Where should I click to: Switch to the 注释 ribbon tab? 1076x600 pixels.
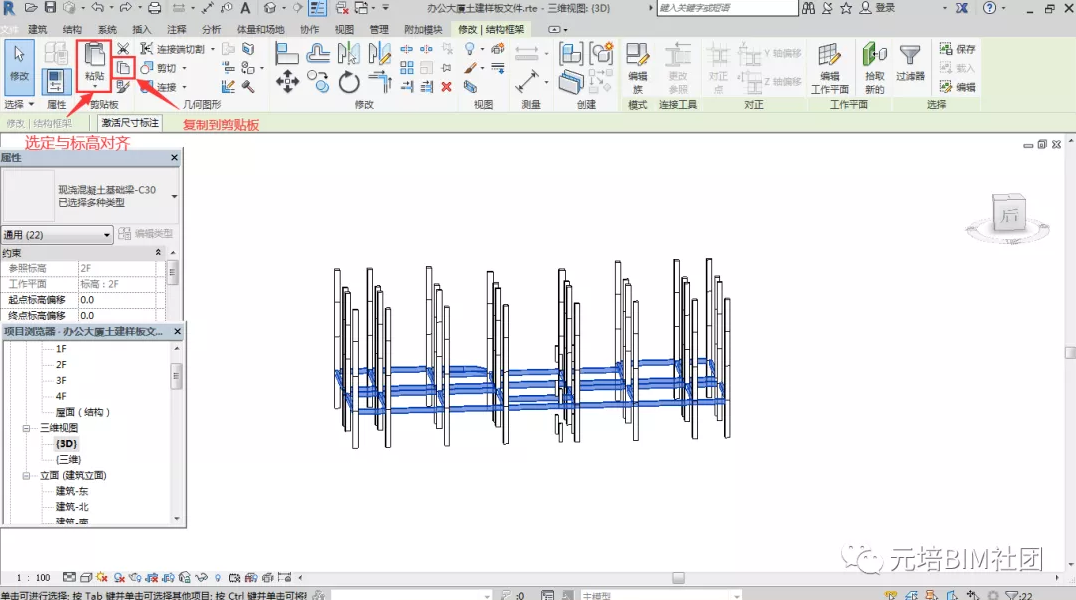pos(176,30)
